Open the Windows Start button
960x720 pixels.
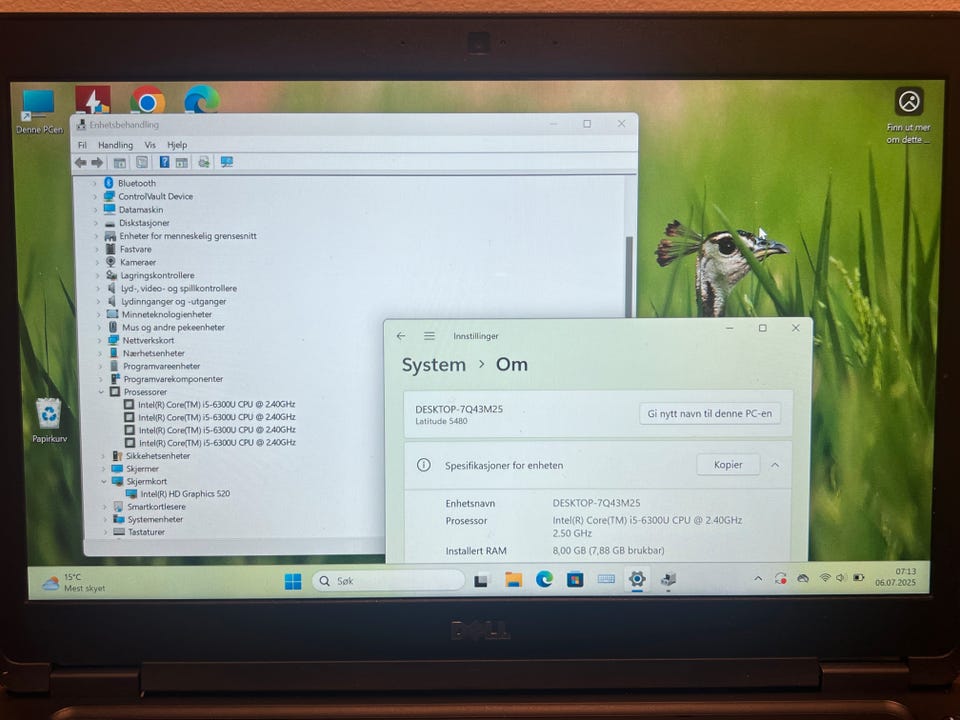tap(293, 581)
